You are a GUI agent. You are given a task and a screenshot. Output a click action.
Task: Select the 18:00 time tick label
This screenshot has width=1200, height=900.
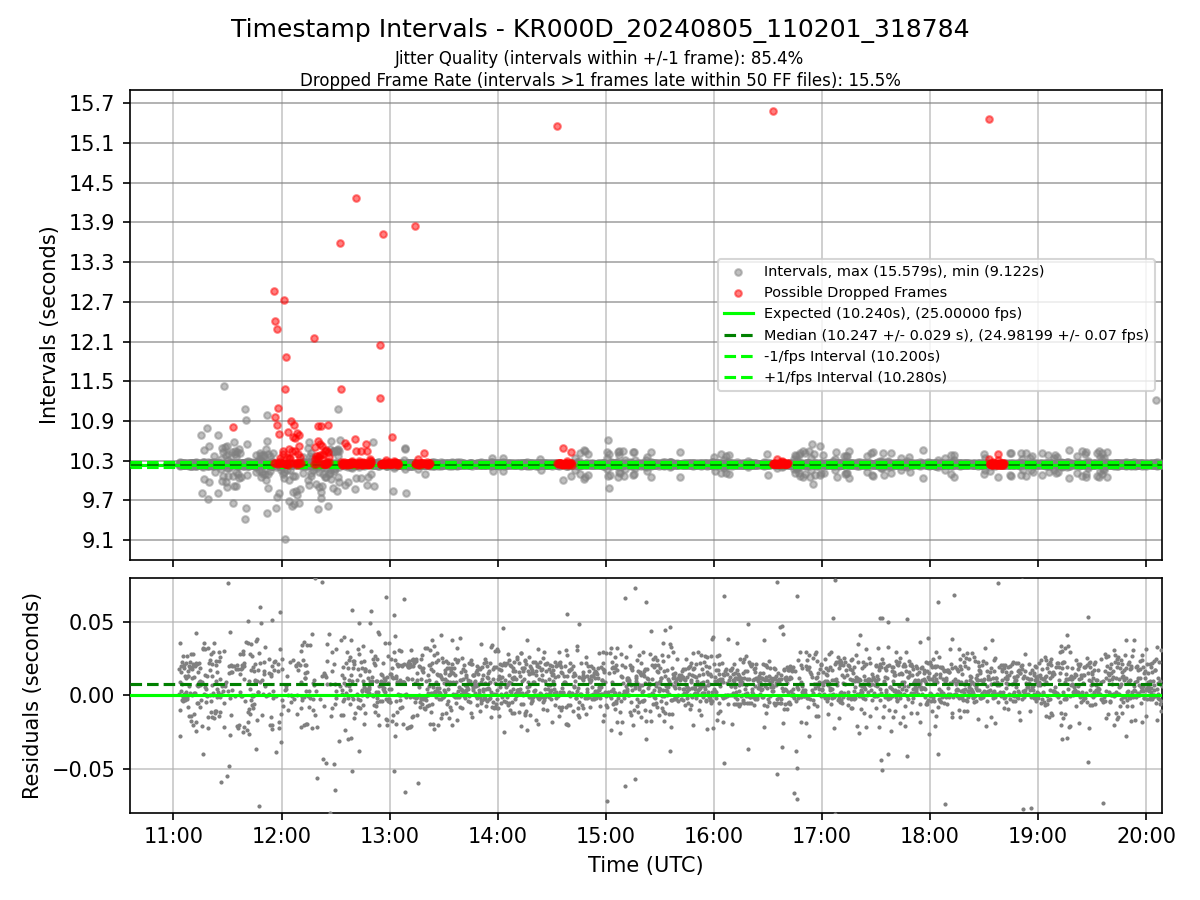point(930,834)
